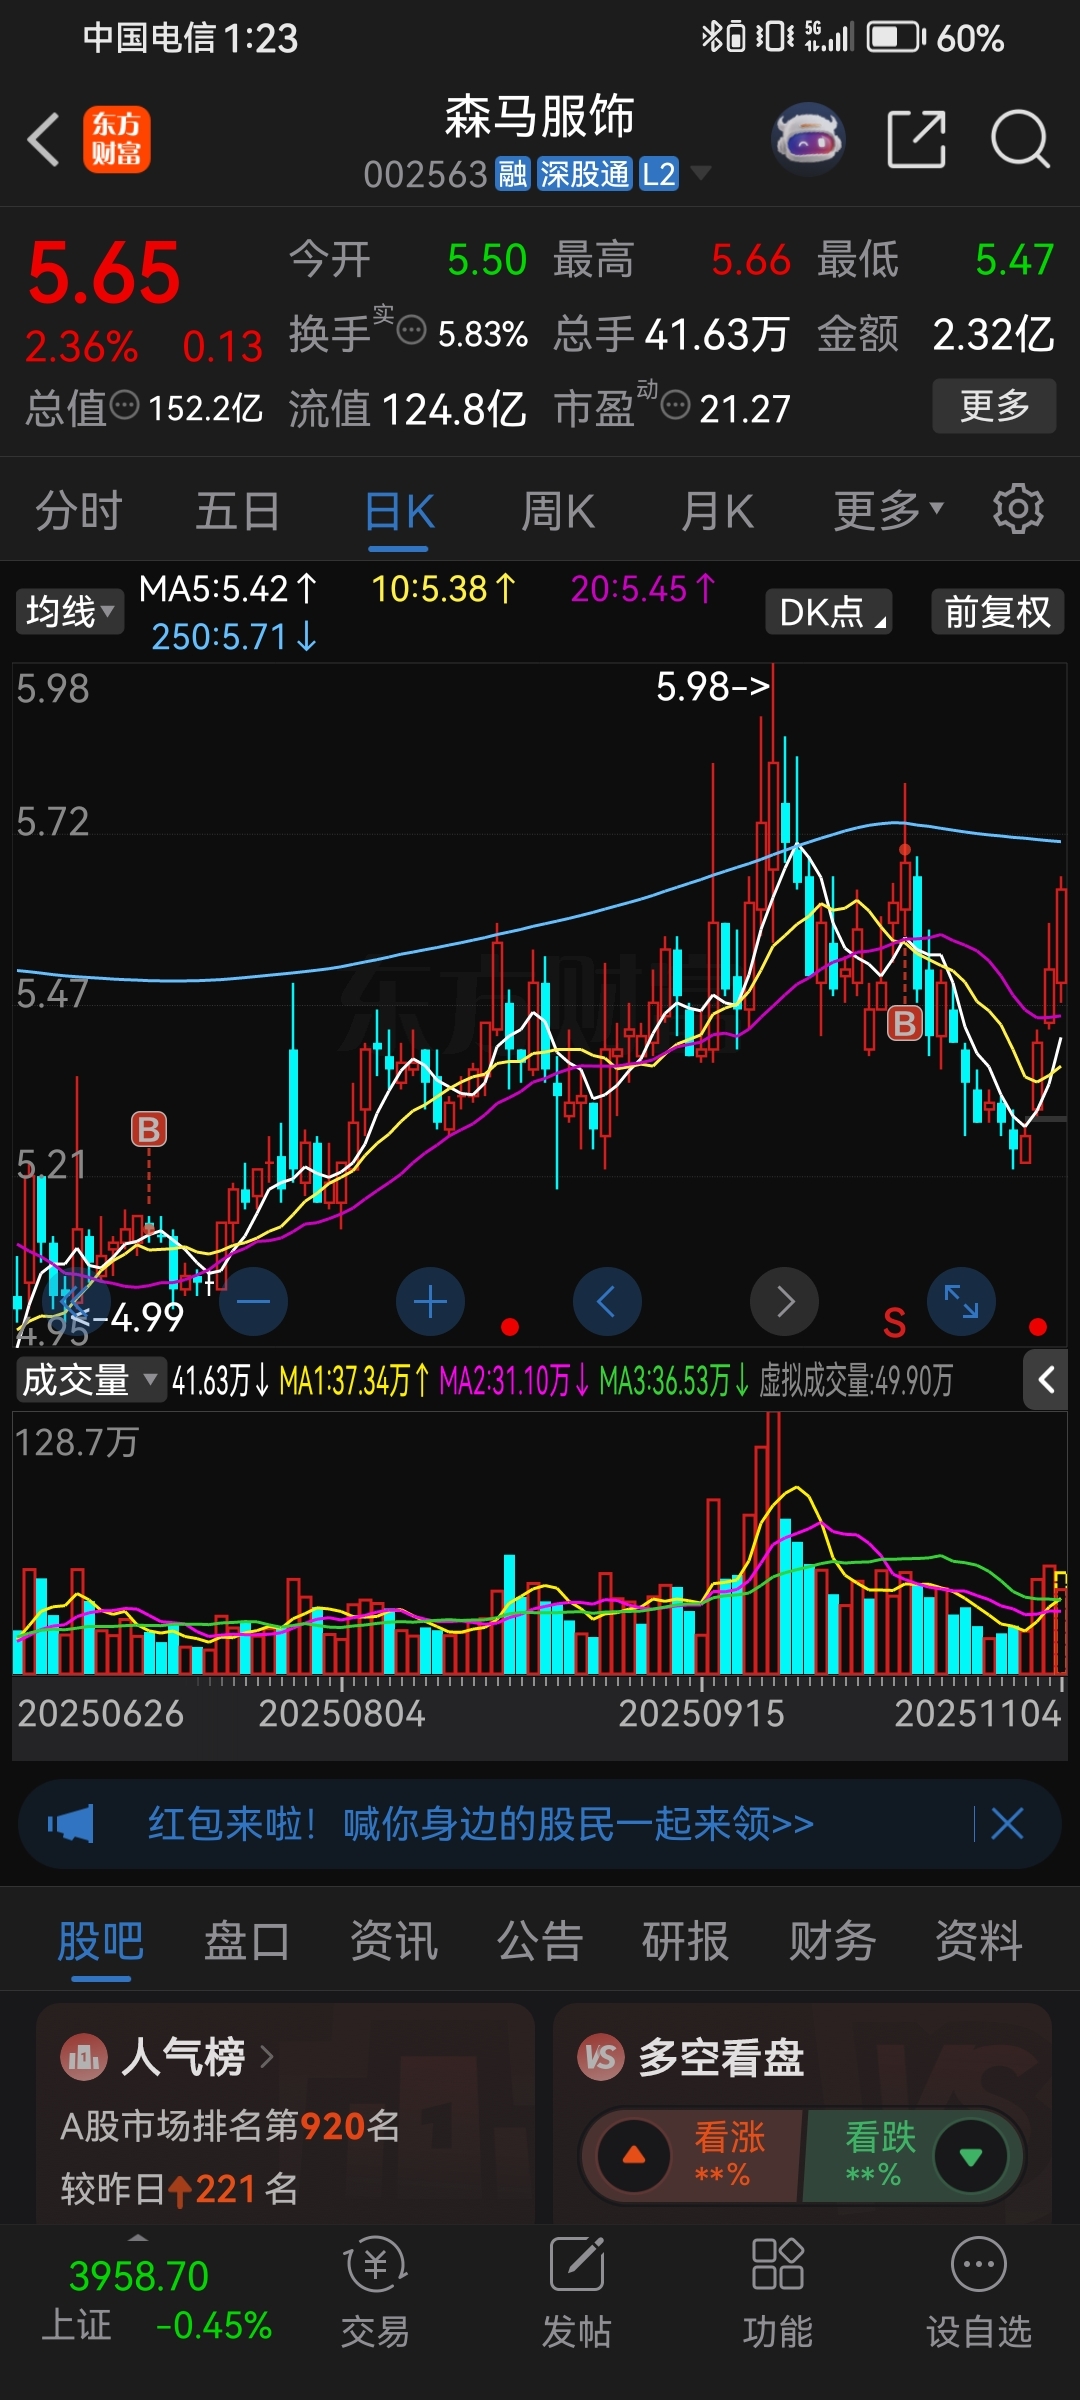Tap the info icon next to 市盈
The width and height of the screenshot is (1080, 2400).
coord(676,406)
